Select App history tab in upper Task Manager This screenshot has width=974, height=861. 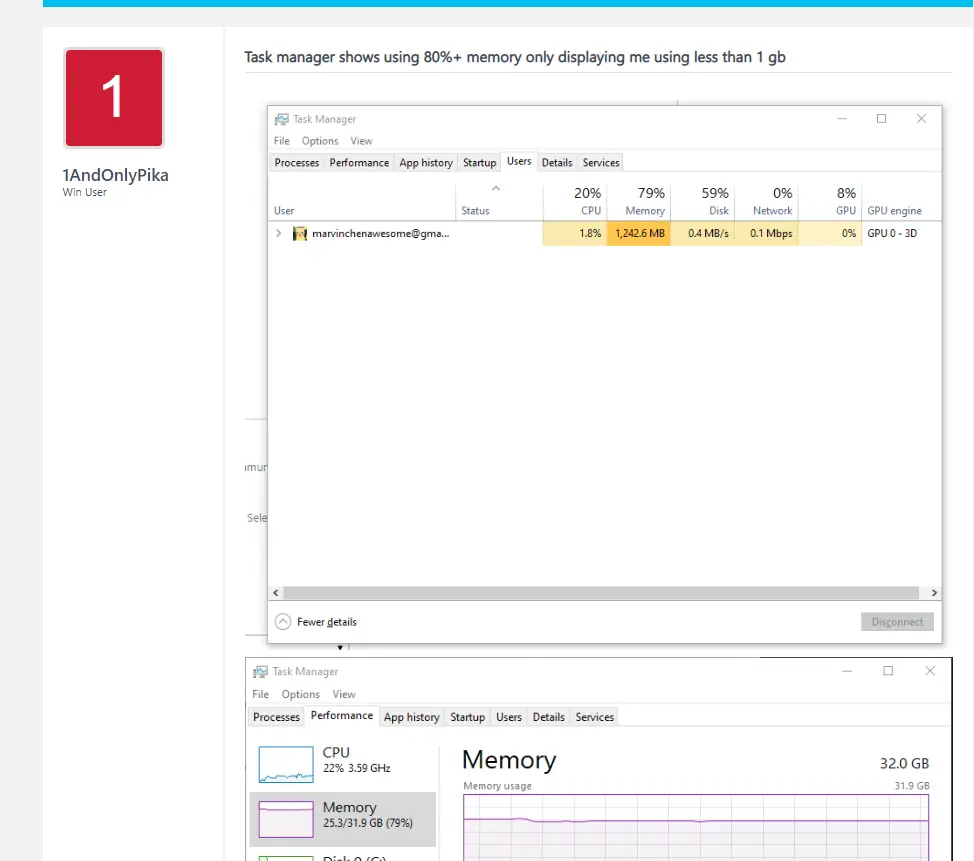426,163
